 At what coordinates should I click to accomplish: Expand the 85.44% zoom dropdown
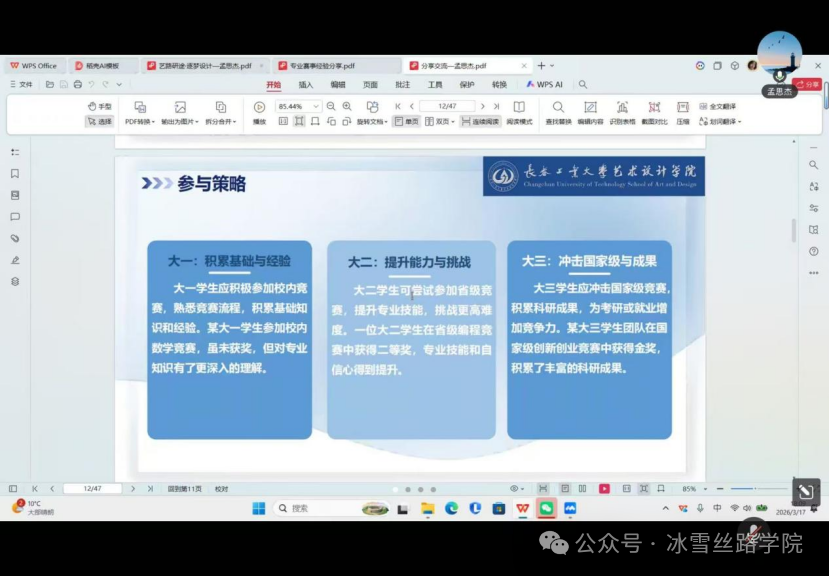[x=316, y=106]
